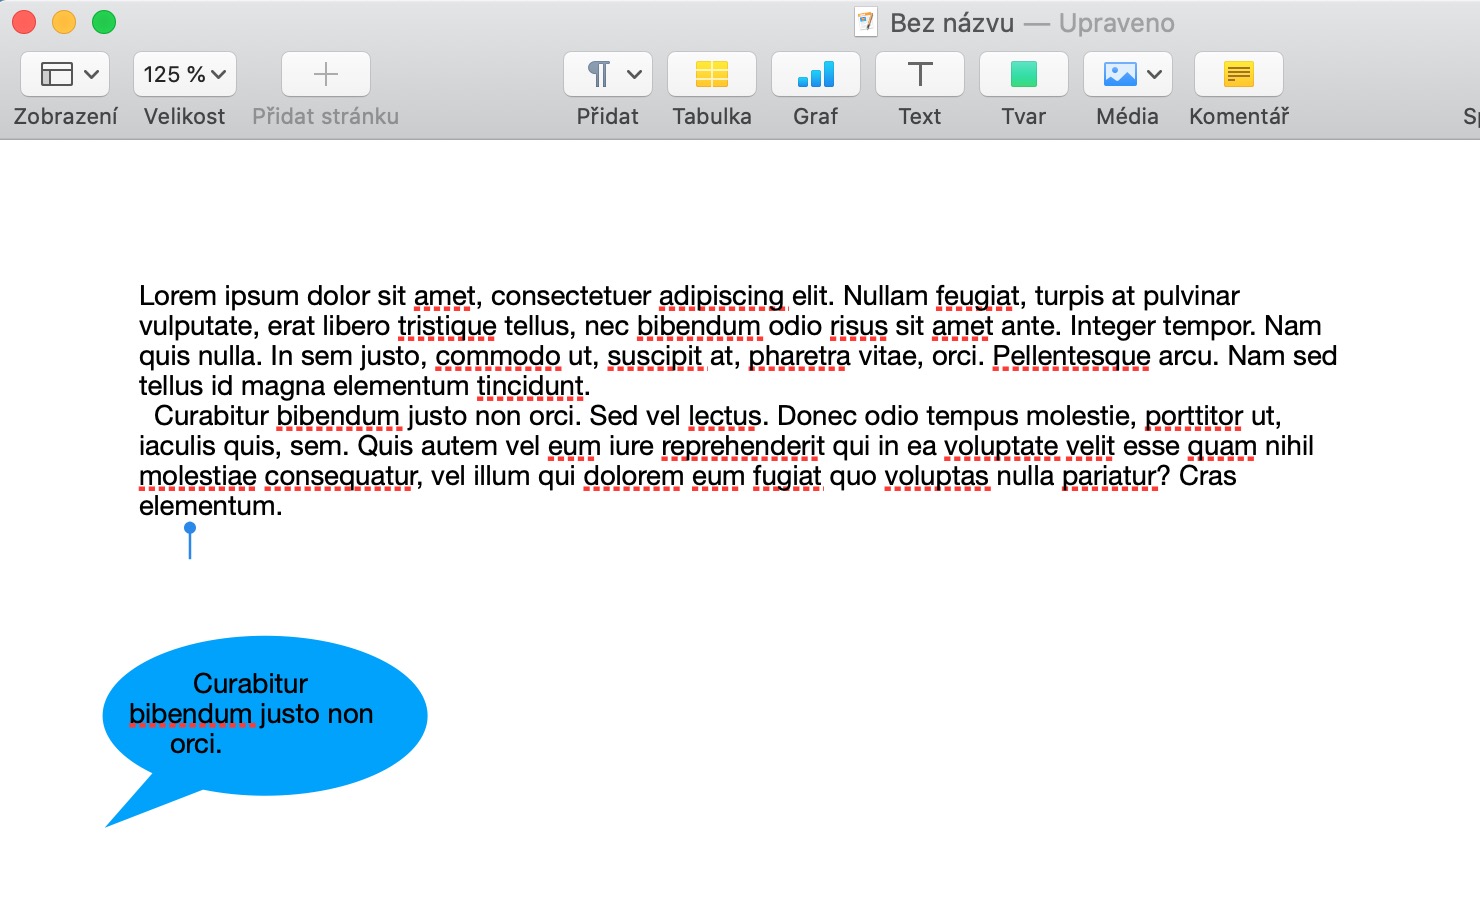Viewport: 1480px width, 908px height.
Task: Close the window with the red button
Action: [x=24, y=22]
